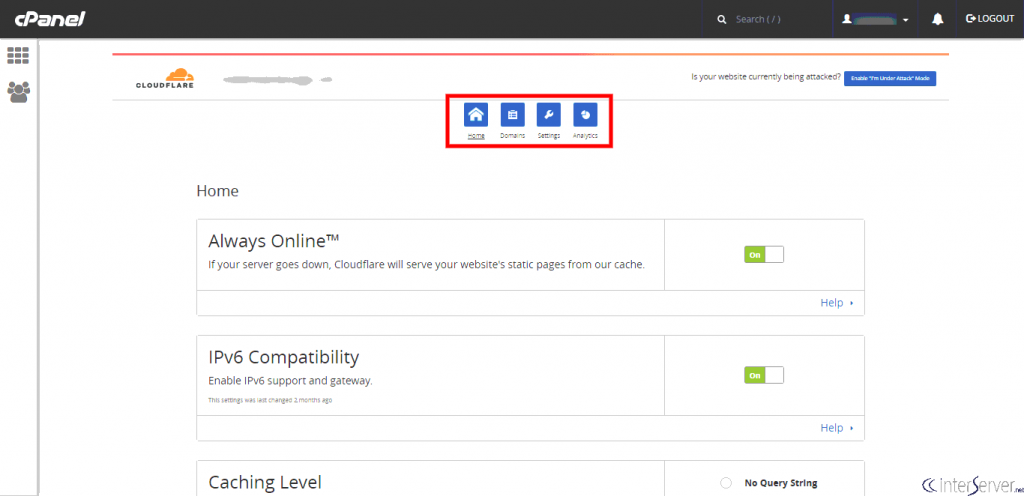This screenshot has height=496, width=1024.
Task: Open the cPanel apps grid icon
Action: point(18,55)
